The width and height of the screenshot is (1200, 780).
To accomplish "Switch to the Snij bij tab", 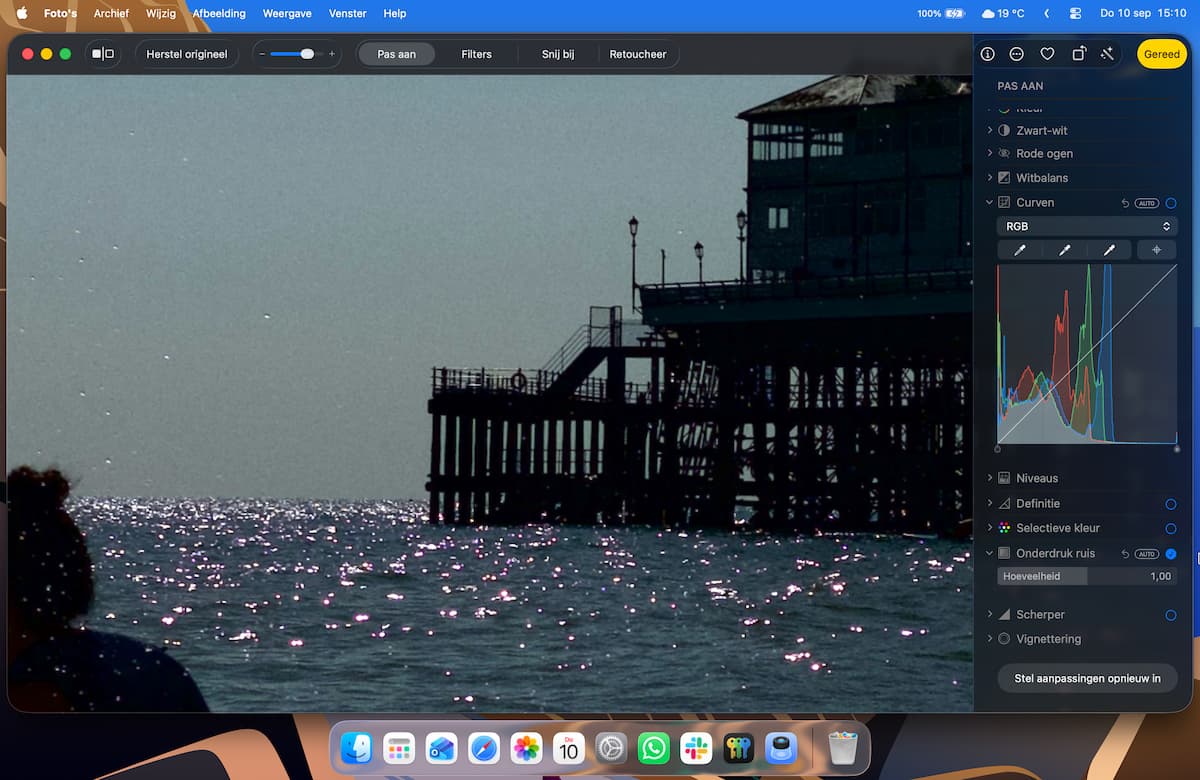I will (x=558, y=54).
